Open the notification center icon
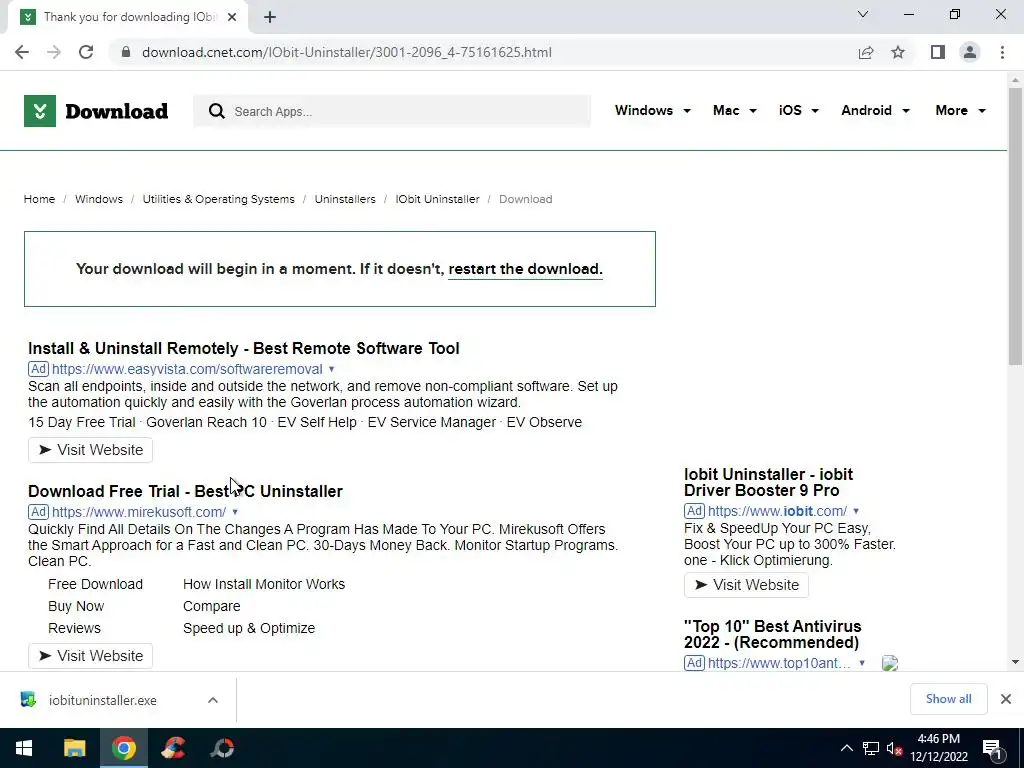 click(x=992, y=748)
